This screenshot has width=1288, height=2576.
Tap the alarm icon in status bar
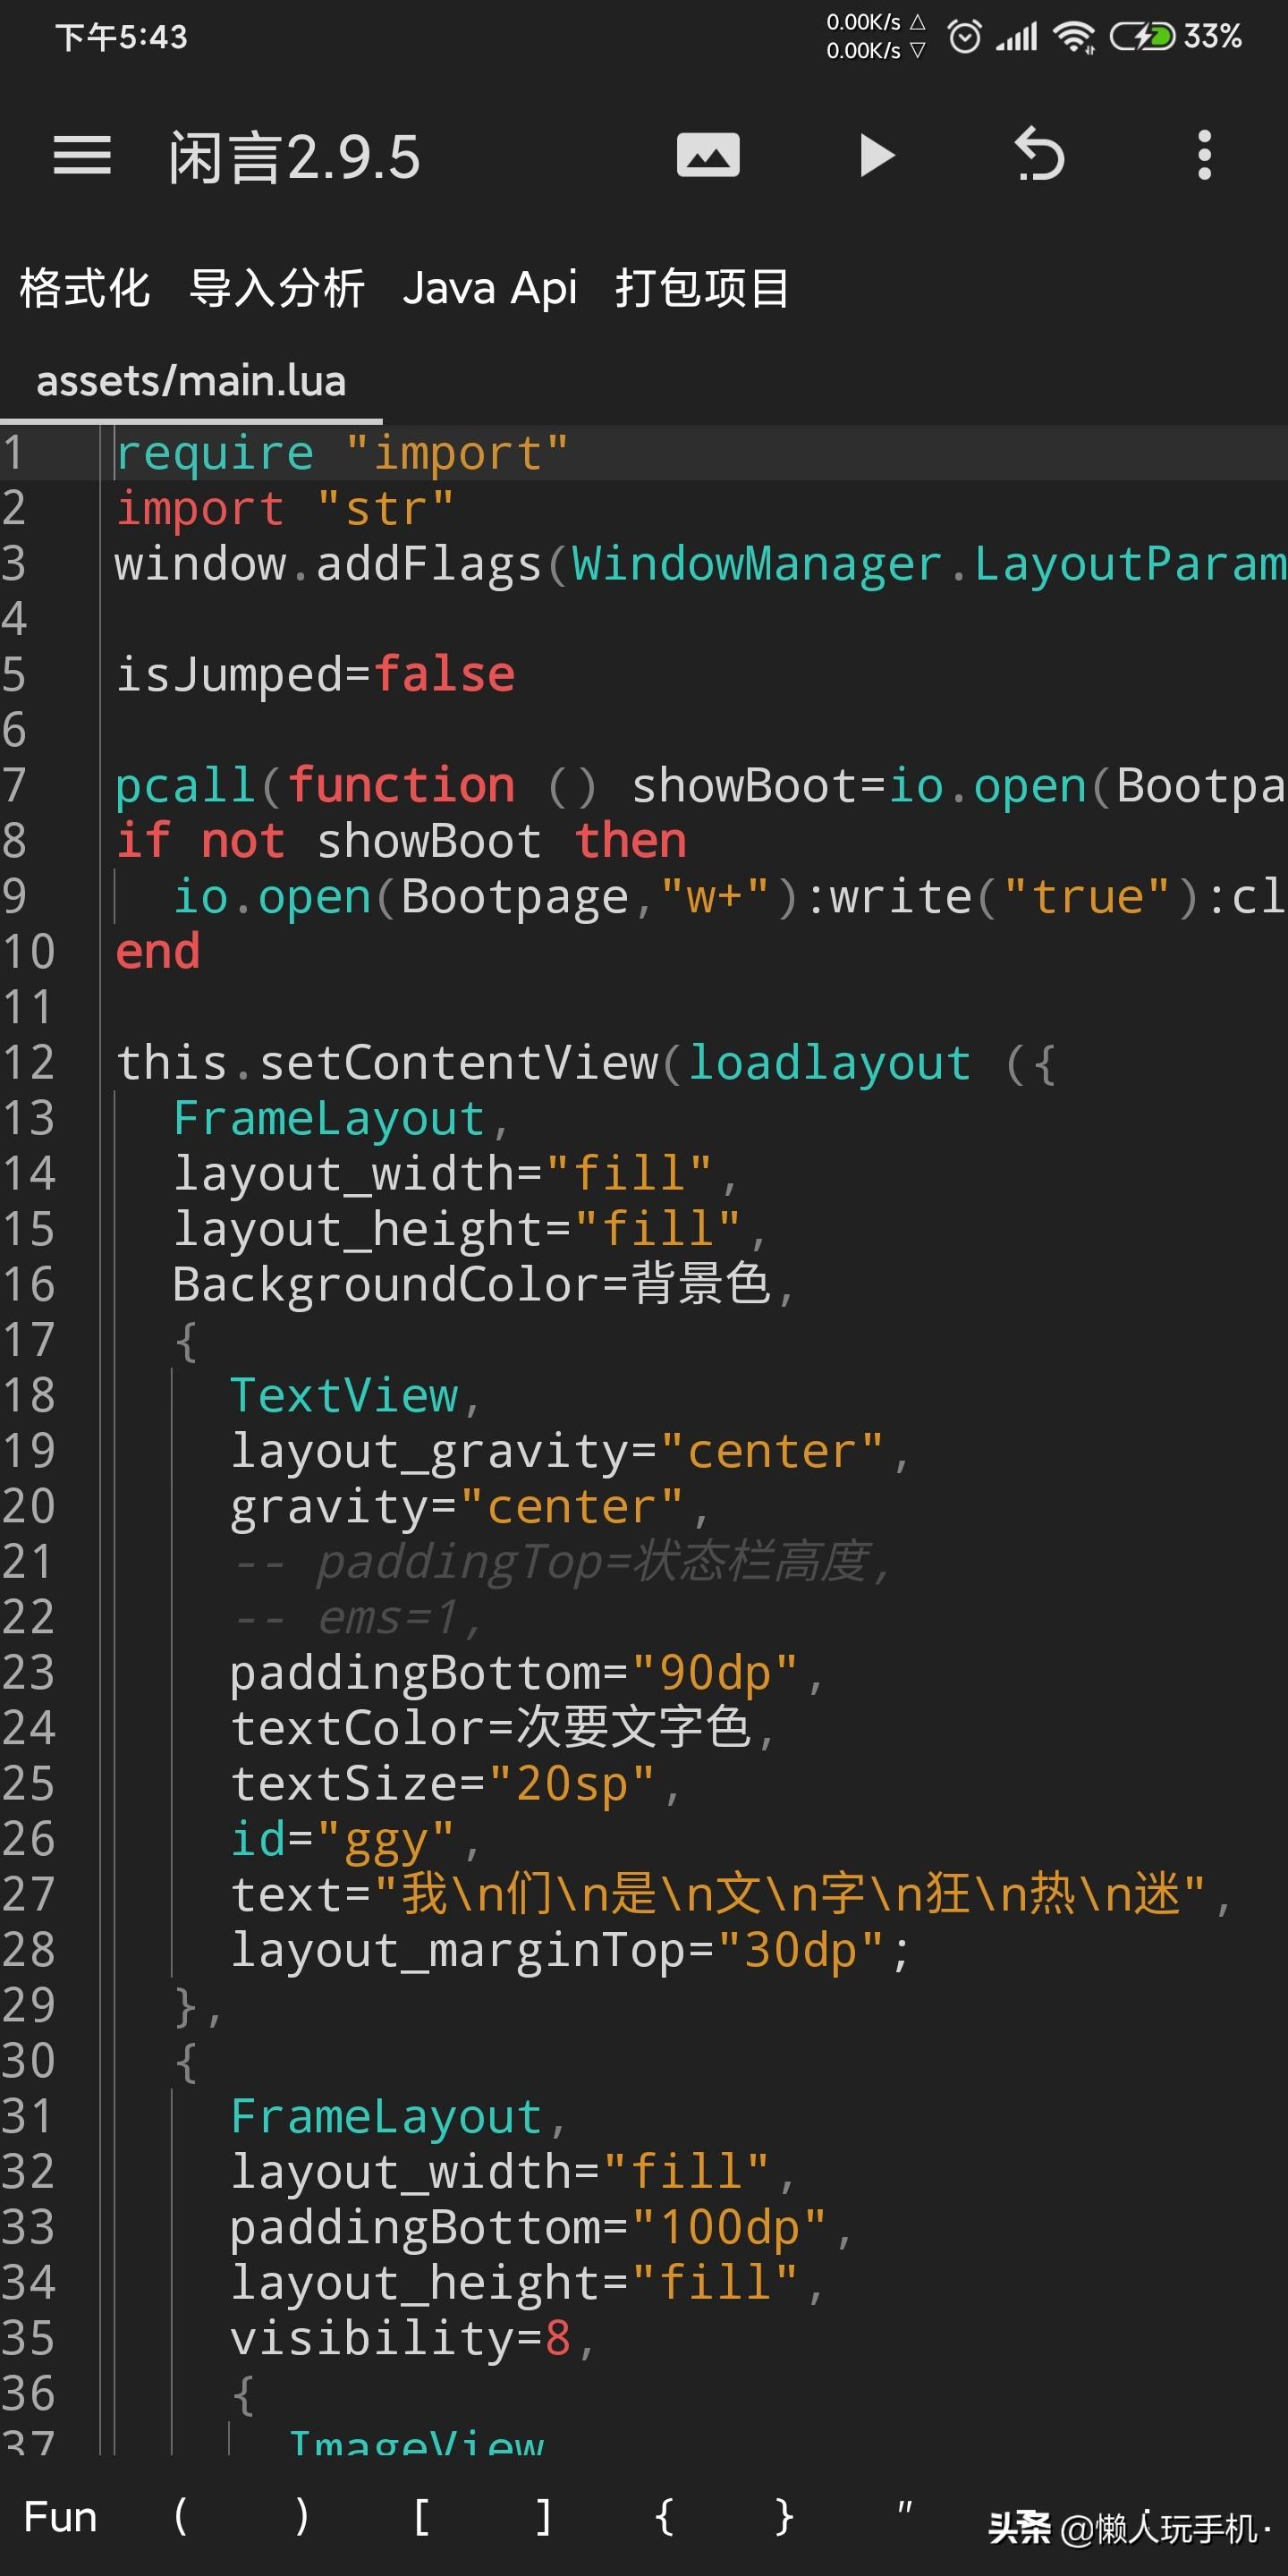(964, 37)
